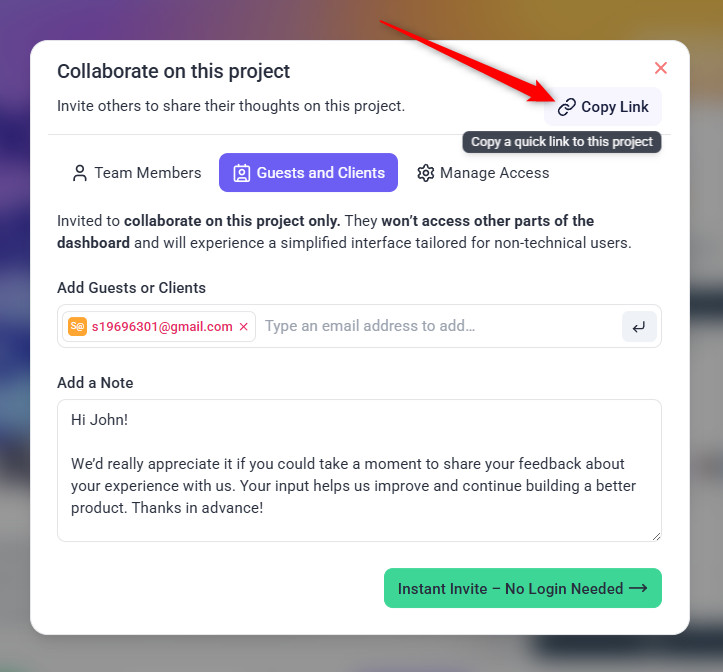Click into the Add a Note text area

[359, 470]
